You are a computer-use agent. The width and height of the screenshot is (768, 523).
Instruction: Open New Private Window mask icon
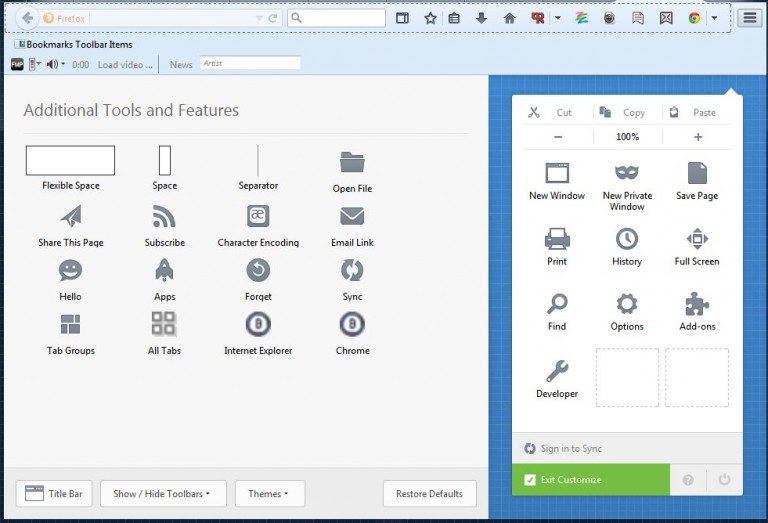coord(627,173)
